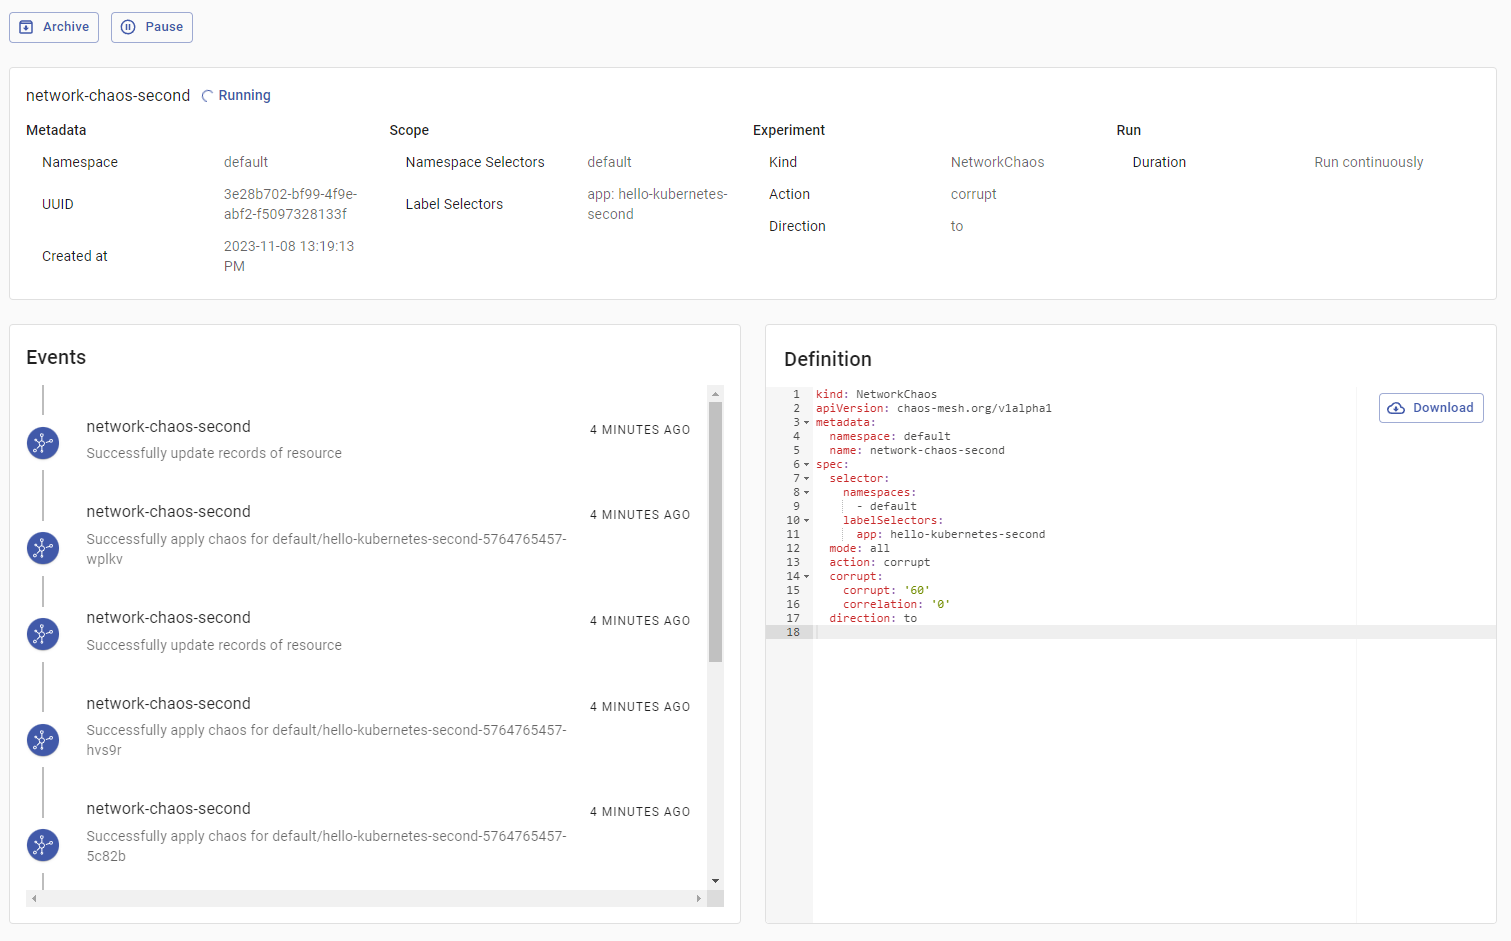Click the code line 'apiVersion: chaos-mesh.org/v1alpha1'

933,409
